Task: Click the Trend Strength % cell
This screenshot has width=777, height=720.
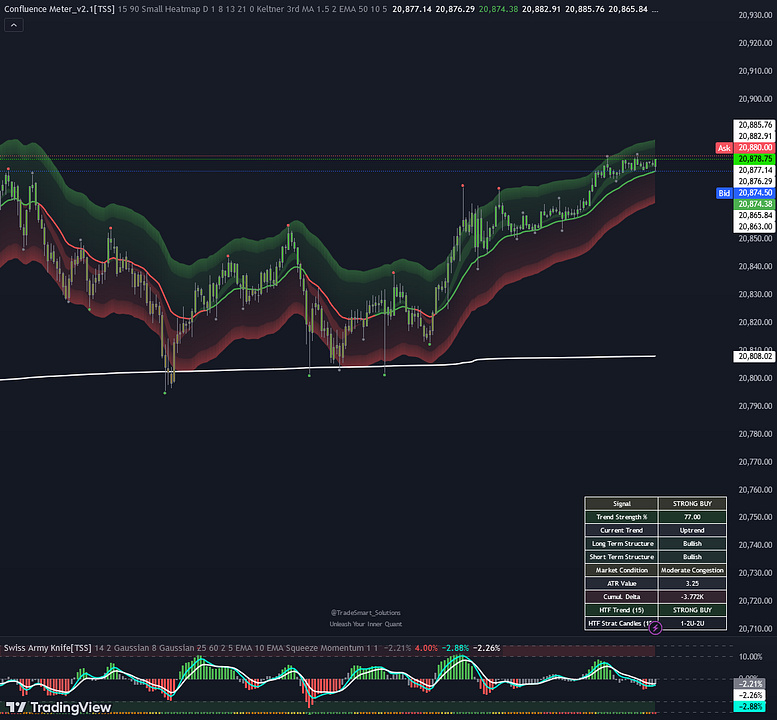Action: pos(621,517)
